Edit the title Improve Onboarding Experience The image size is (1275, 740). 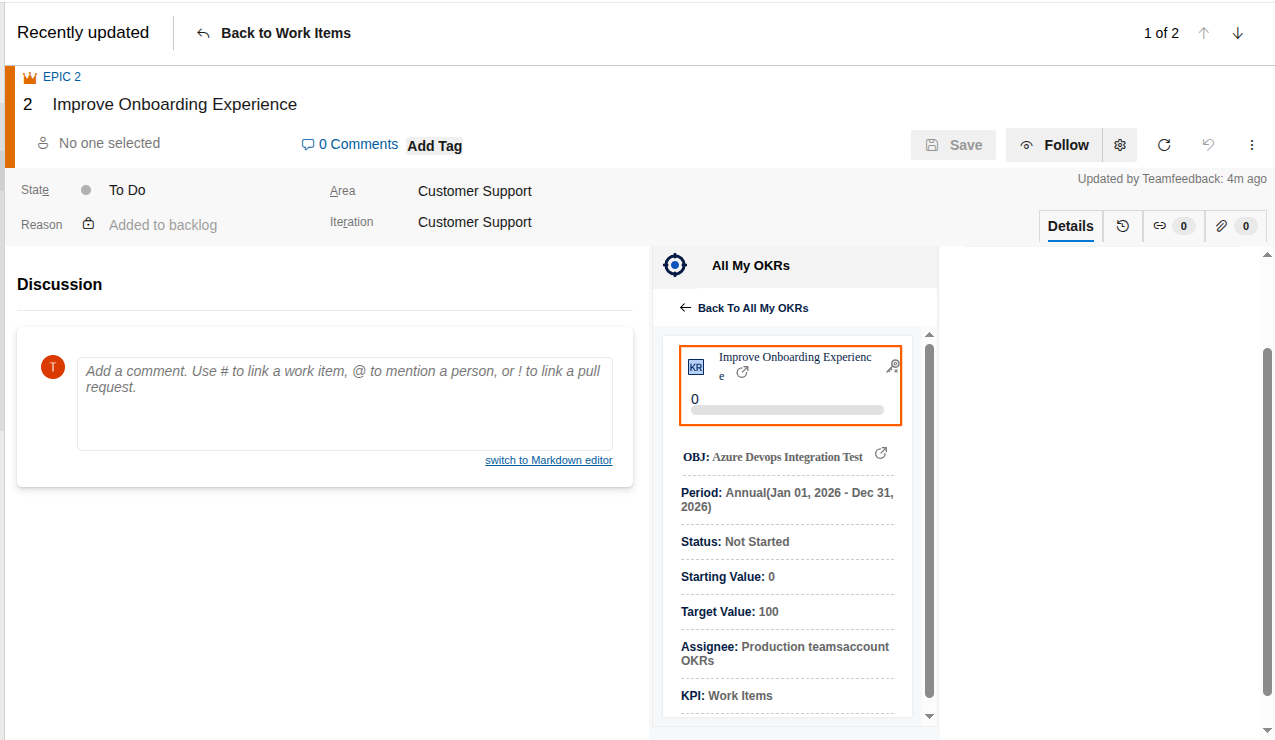pyautogui.click(x=175, y=104)
